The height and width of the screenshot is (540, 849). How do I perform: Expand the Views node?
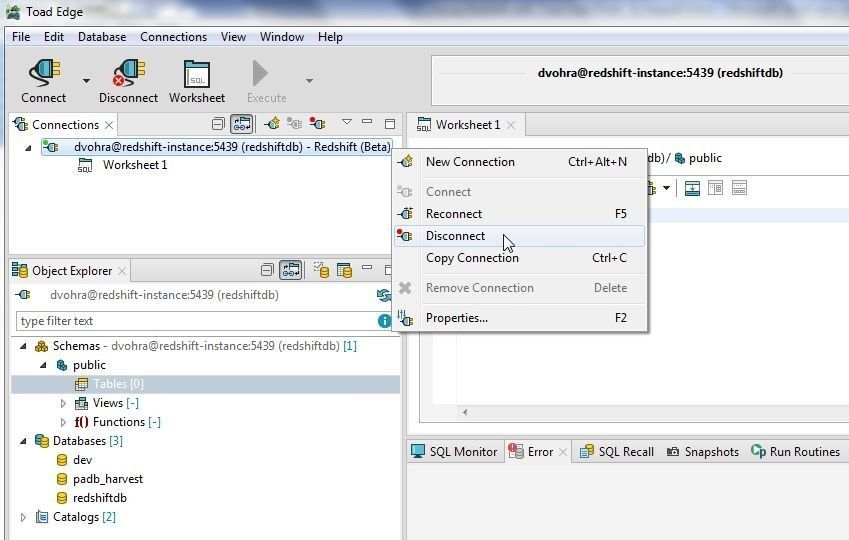pyautogui.click(x=63, y=404)
